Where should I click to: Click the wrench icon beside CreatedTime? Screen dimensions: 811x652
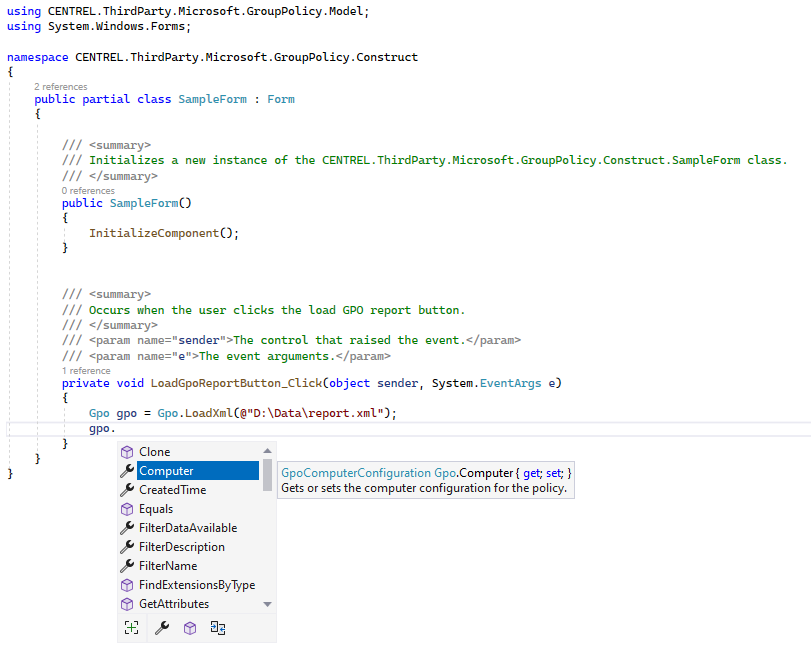(x=127, y=490)
